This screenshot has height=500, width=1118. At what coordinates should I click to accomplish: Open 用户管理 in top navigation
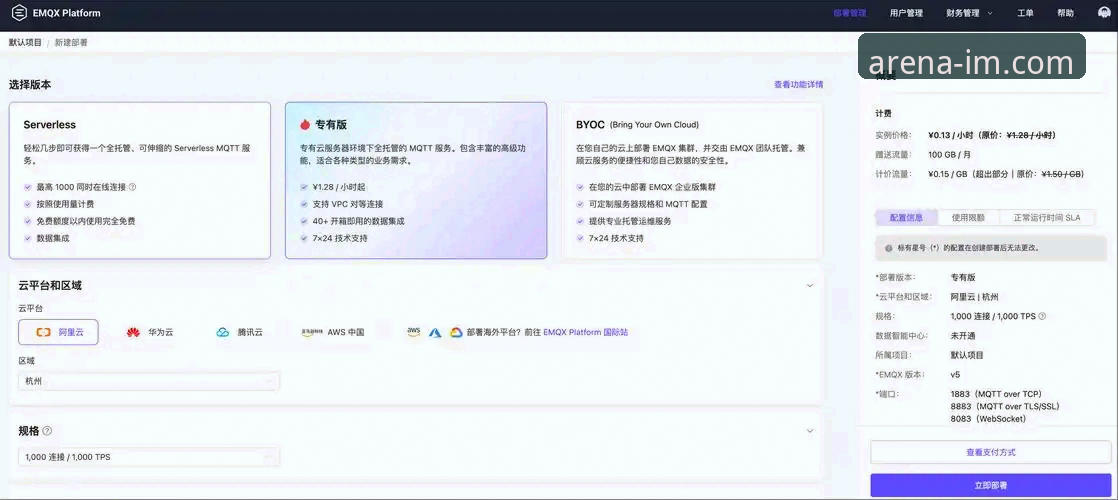click(x=906, y=13)
